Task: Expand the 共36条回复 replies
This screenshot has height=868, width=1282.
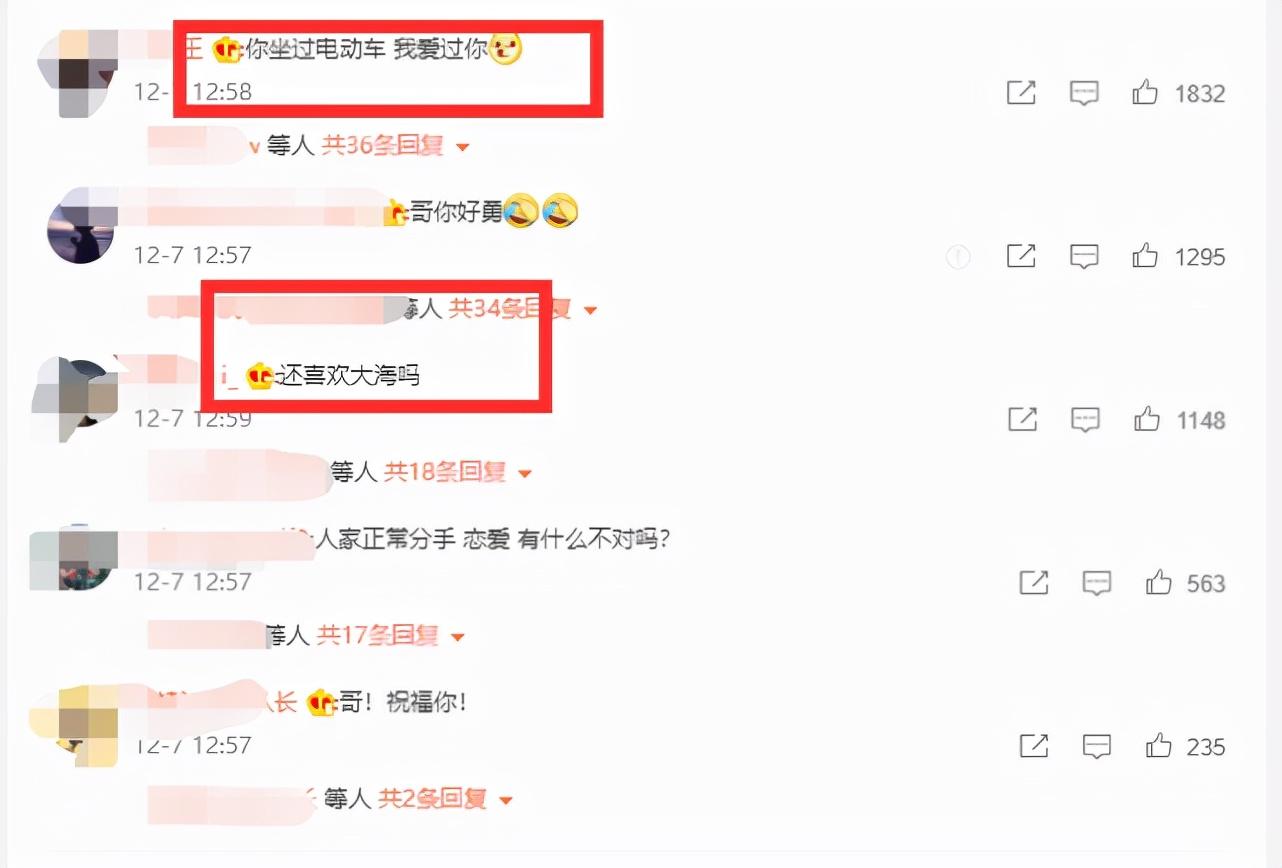Action: point(395,146)
